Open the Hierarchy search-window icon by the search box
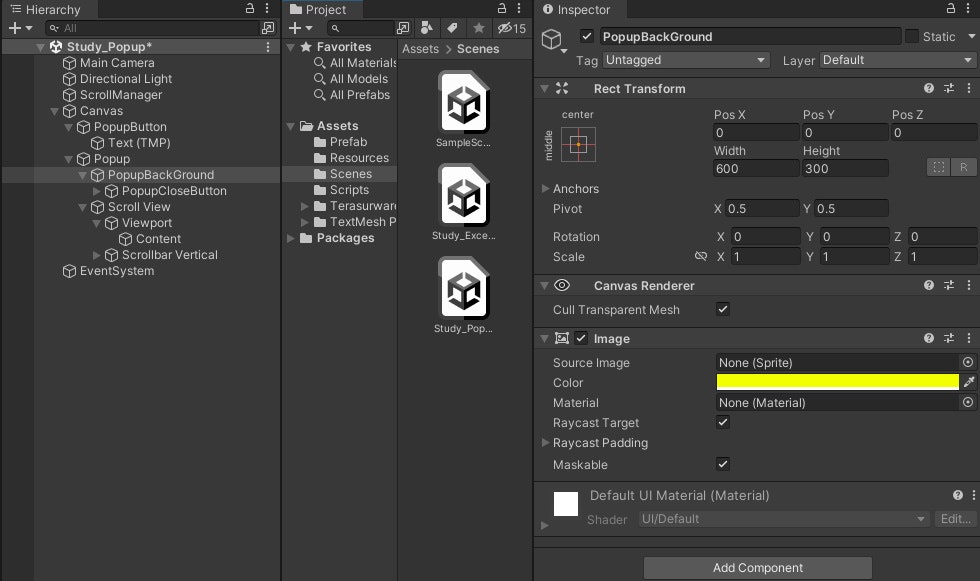The image size is (980, 581). point(268,28)
